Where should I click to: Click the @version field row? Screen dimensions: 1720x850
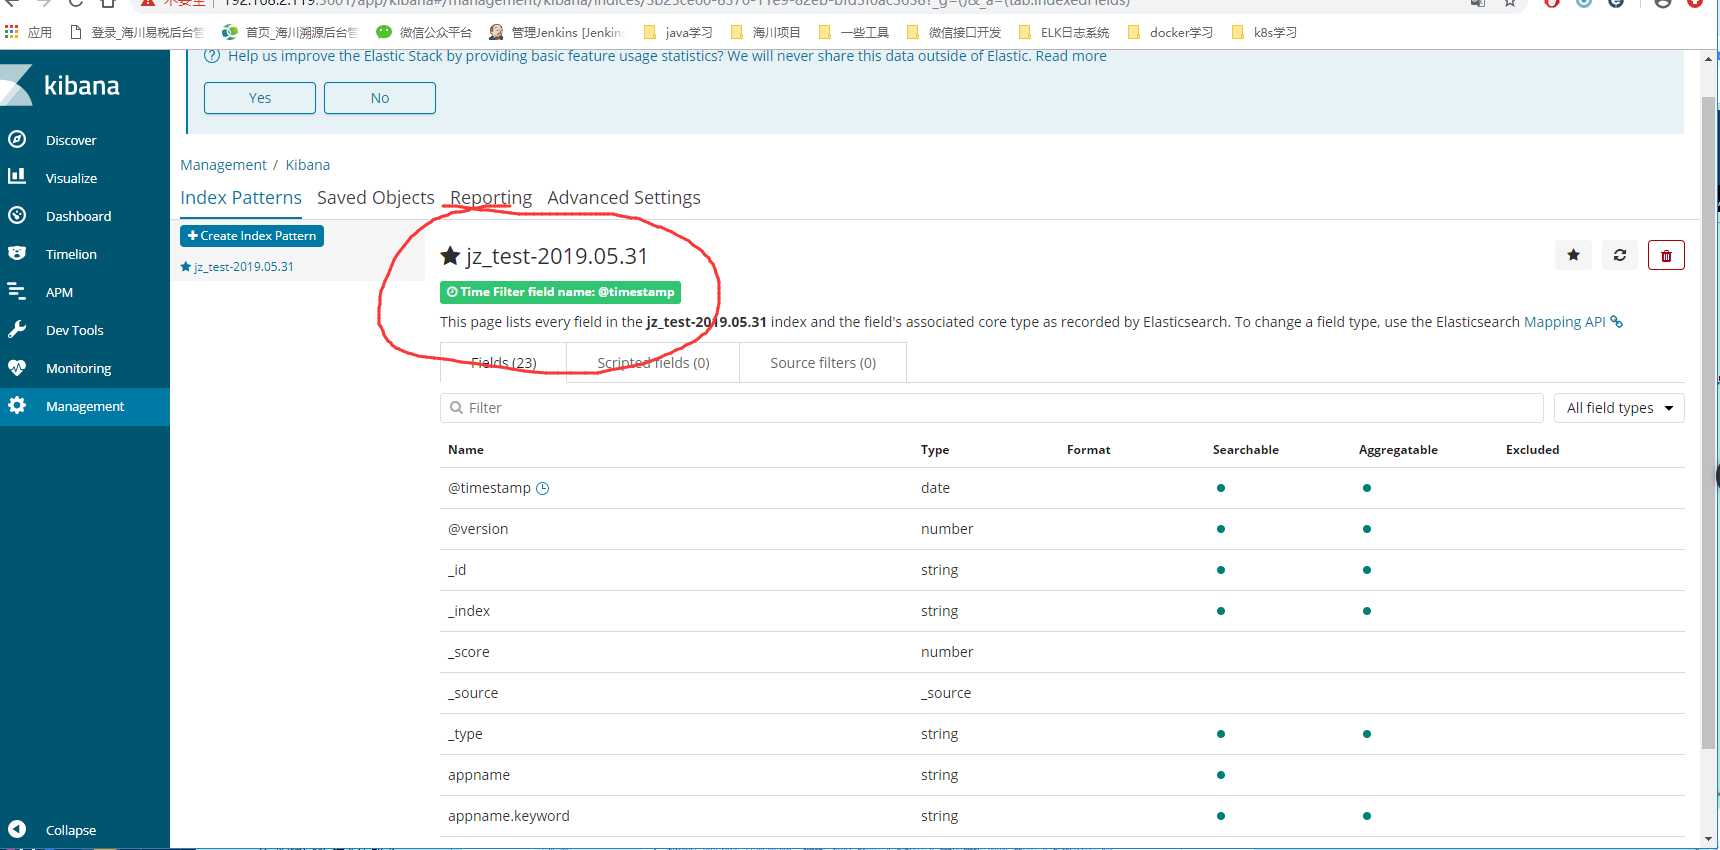(1062, 529)
